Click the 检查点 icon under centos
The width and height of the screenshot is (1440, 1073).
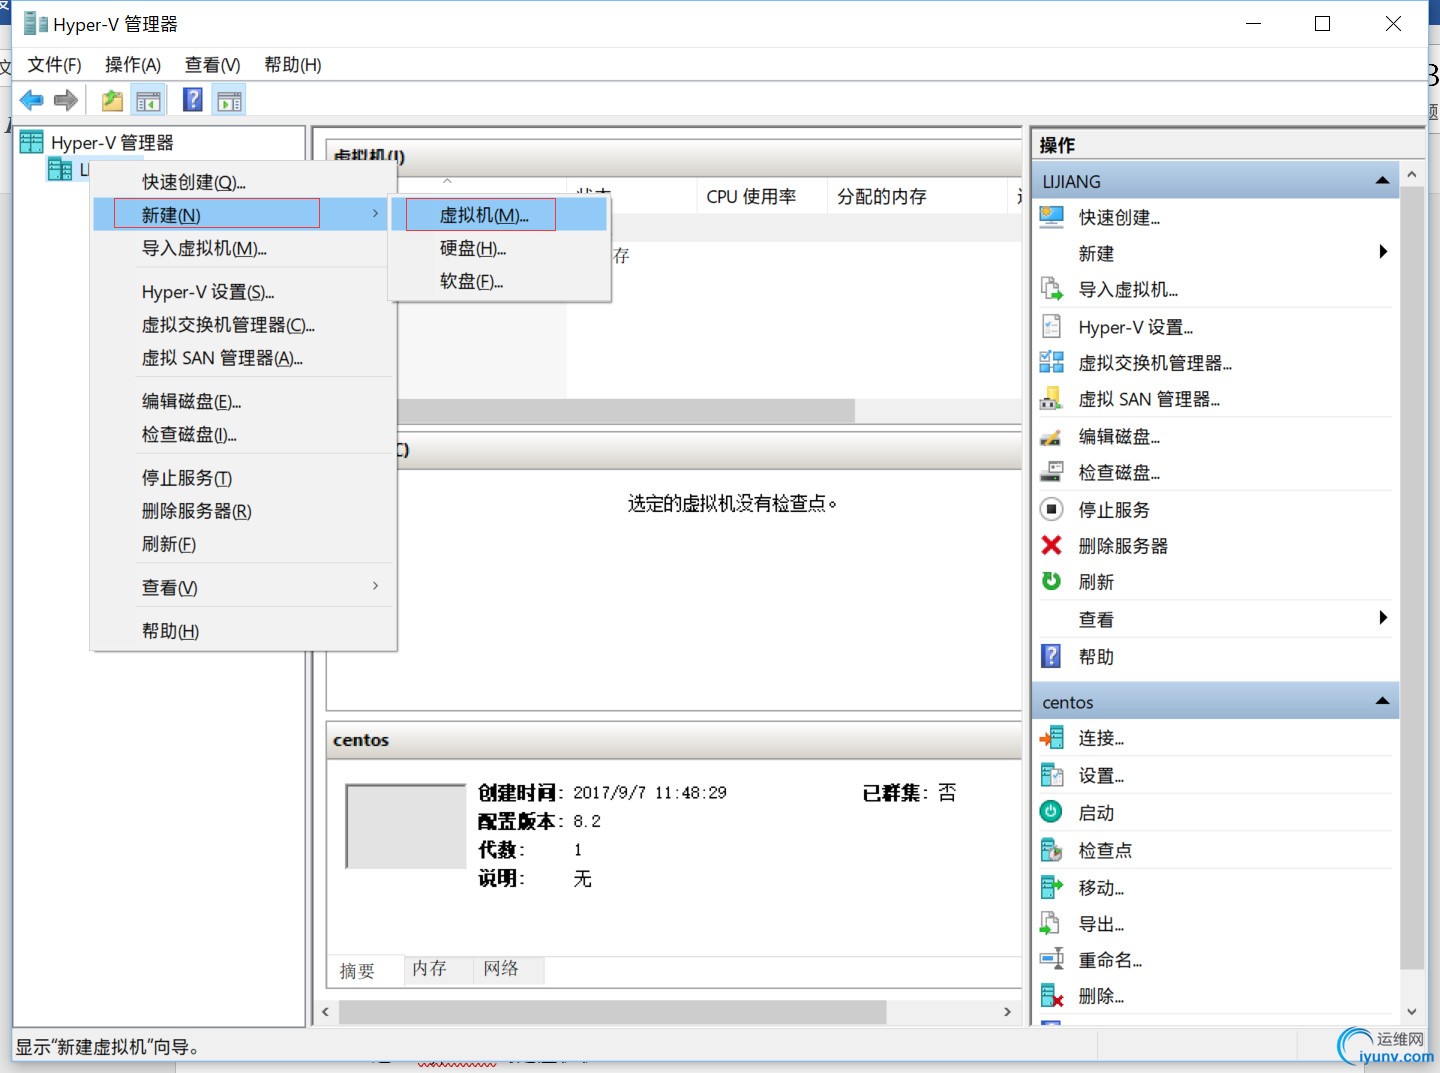click(x=1052, y=850)
